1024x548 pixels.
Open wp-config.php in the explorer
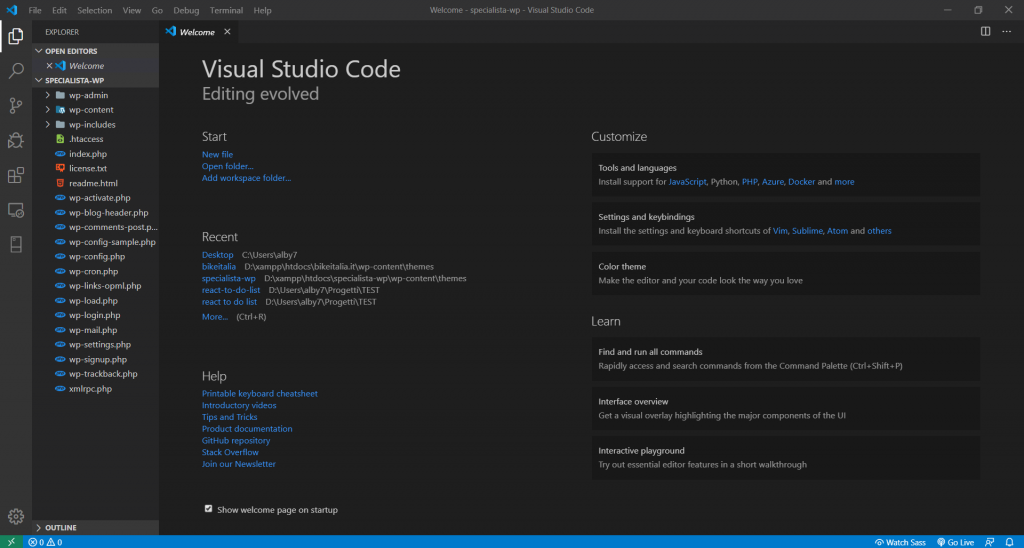pos(95,256)
